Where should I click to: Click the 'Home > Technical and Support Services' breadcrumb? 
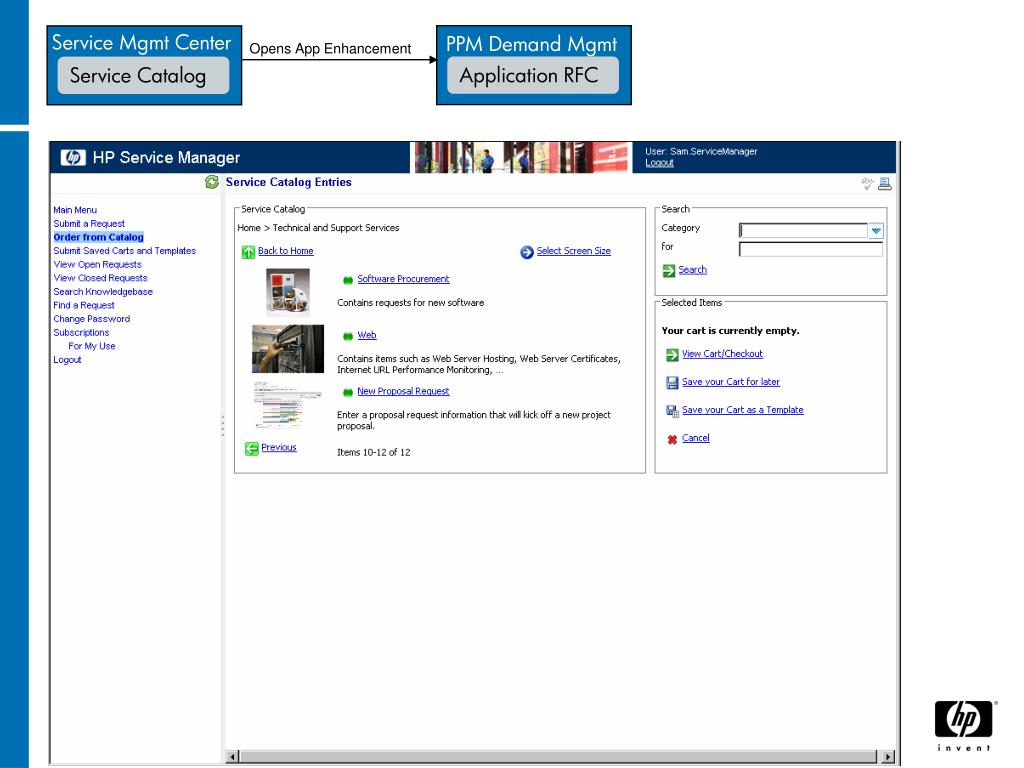click(x=318, y=228)
